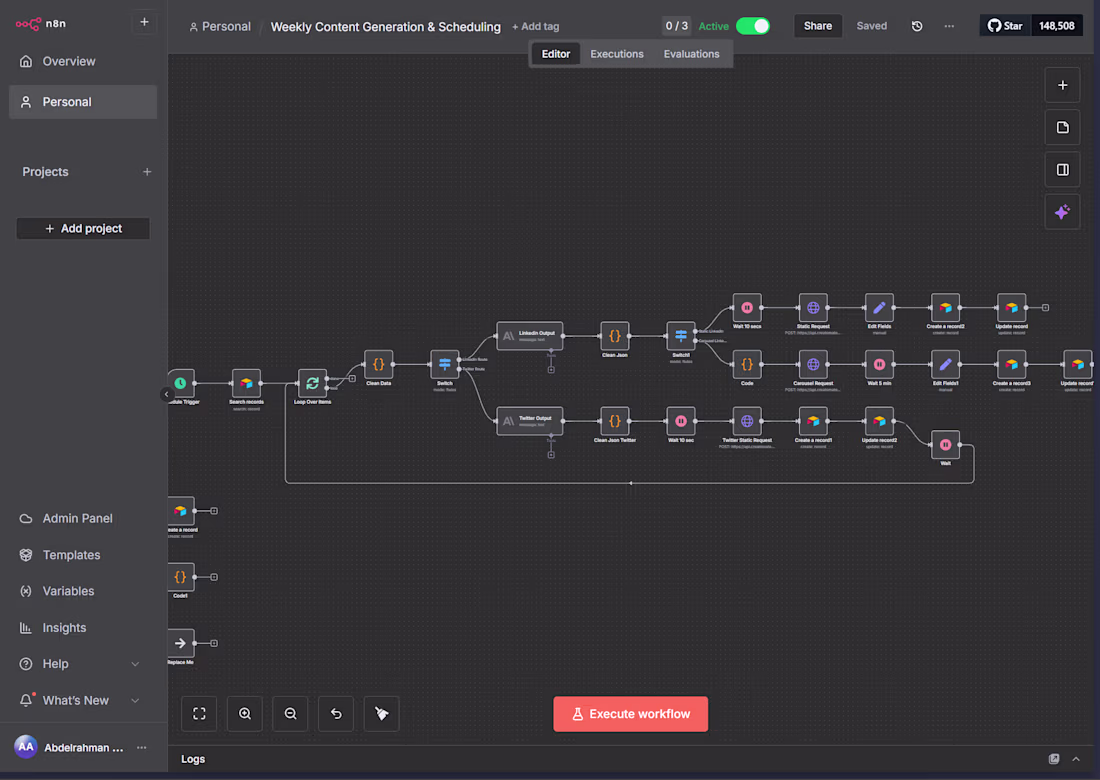Click Add tag next to workflow name
This screenshot has width=1100, height=780.
coord(535,27)
